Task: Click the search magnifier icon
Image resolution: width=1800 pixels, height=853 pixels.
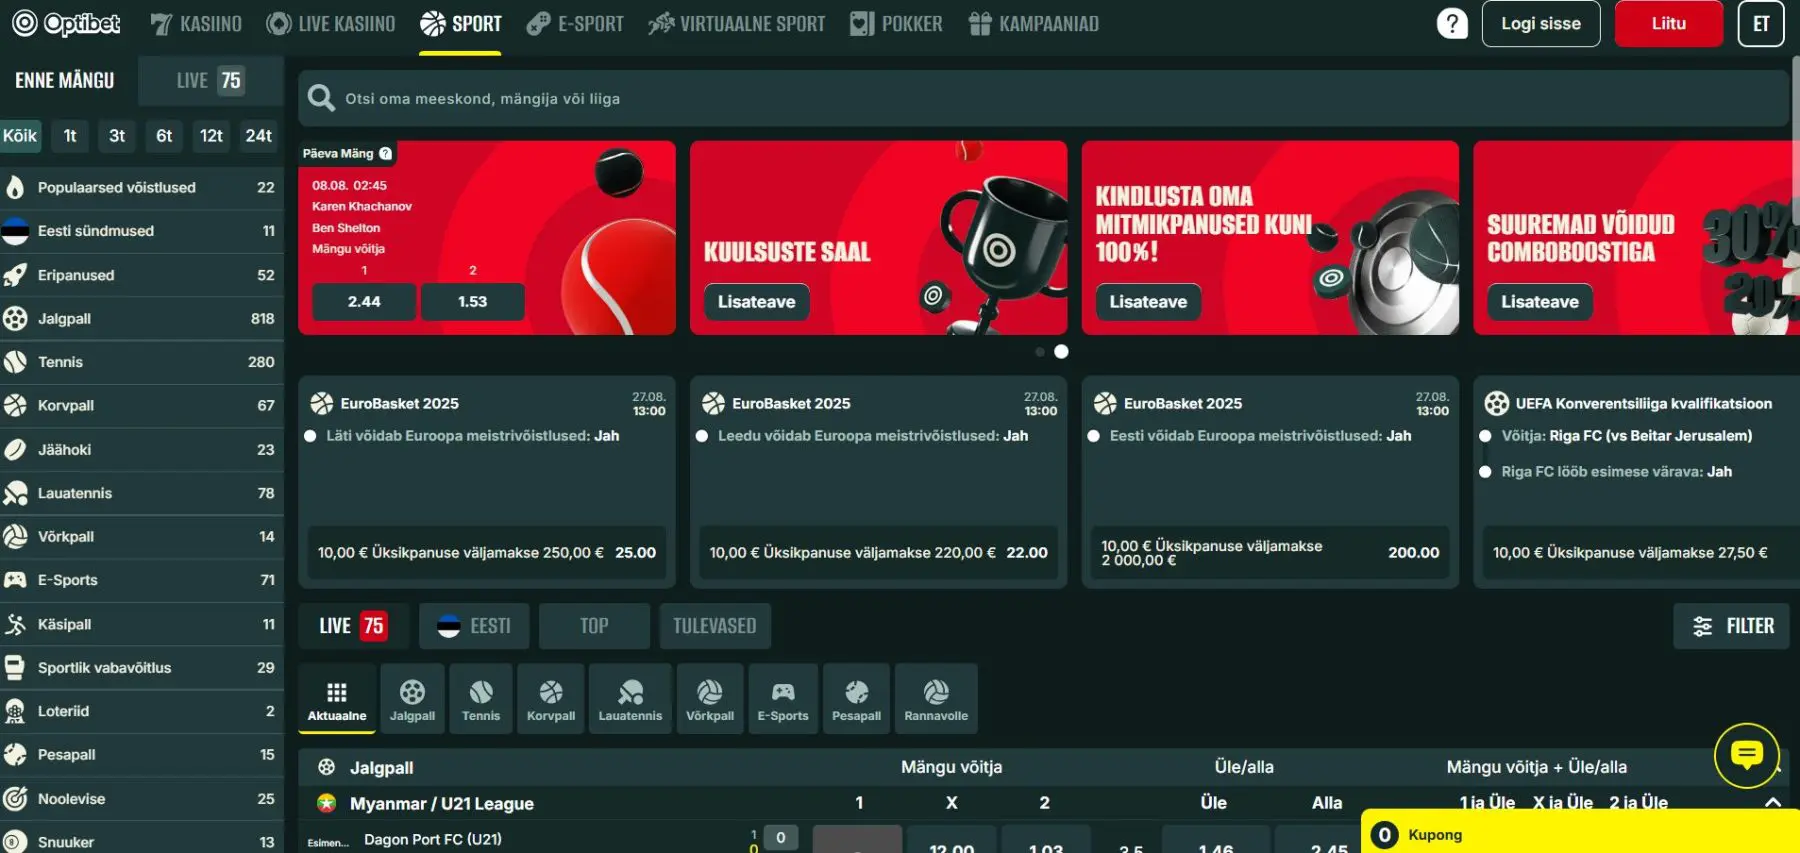Action: (321, 98)
